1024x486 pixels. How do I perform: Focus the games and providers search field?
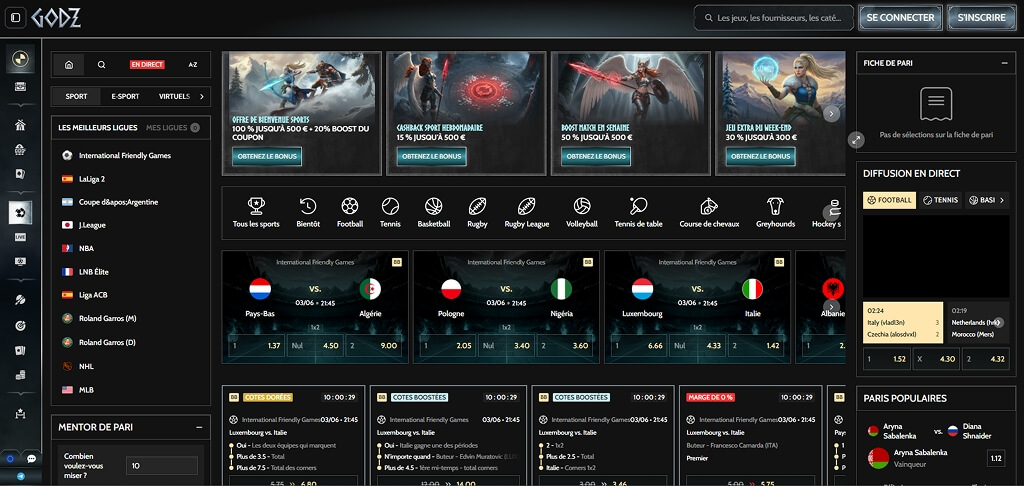pyautogui.click(x=774, y=18)
